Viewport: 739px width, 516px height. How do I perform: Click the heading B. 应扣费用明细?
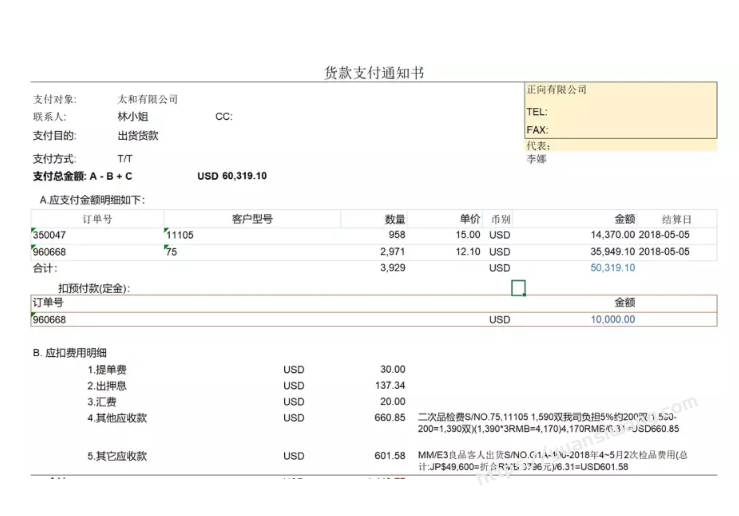pyautogui.click(x=70, y=353)
